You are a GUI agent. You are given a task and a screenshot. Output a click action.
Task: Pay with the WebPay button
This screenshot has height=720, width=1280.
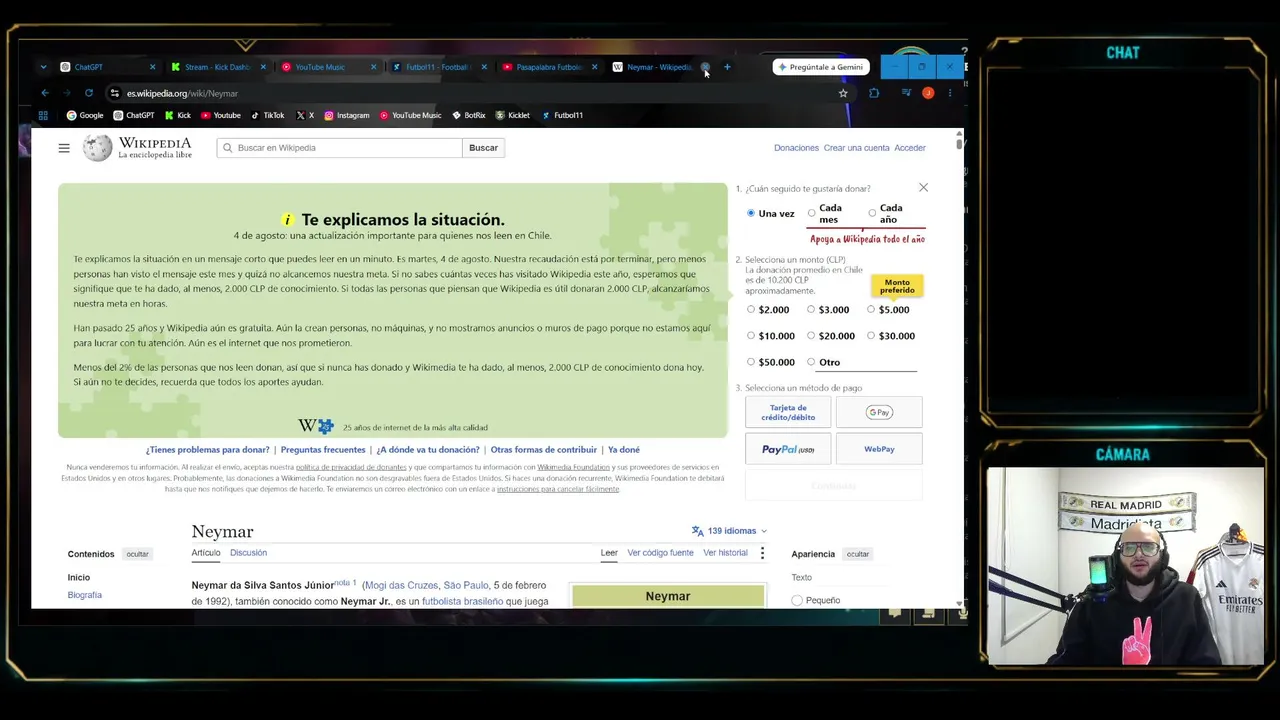tap(879, 449)
